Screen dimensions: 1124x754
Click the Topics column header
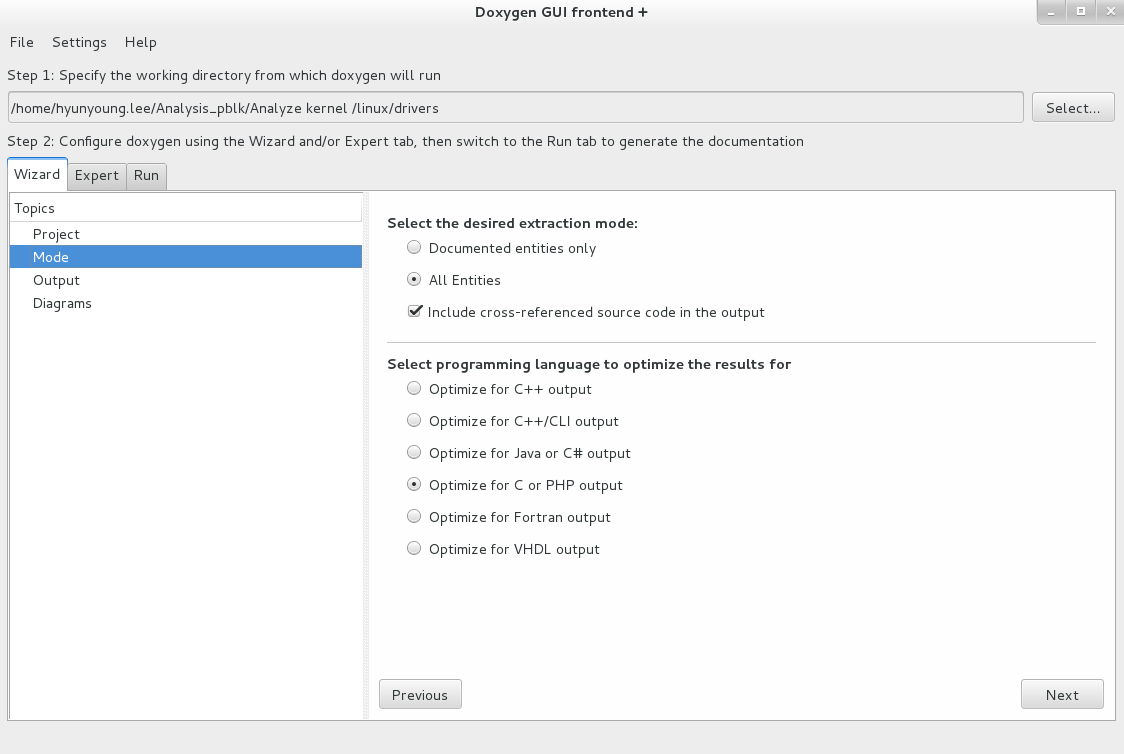tap(186, 208)
